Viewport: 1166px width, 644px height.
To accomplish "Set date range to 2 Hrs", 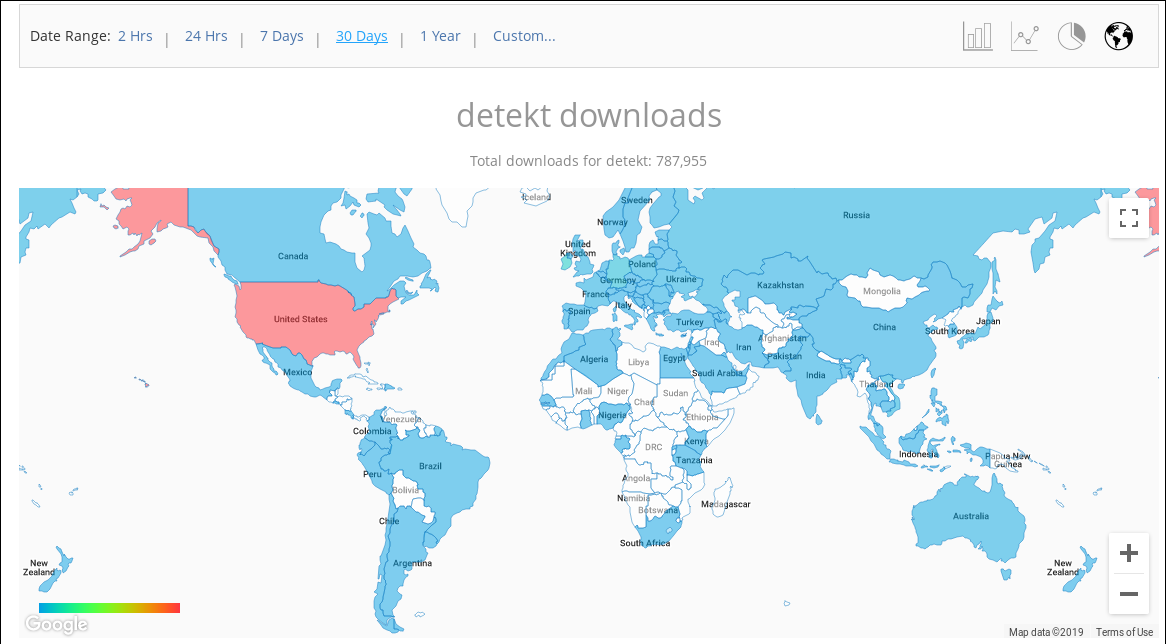I will tap(135, 36).
